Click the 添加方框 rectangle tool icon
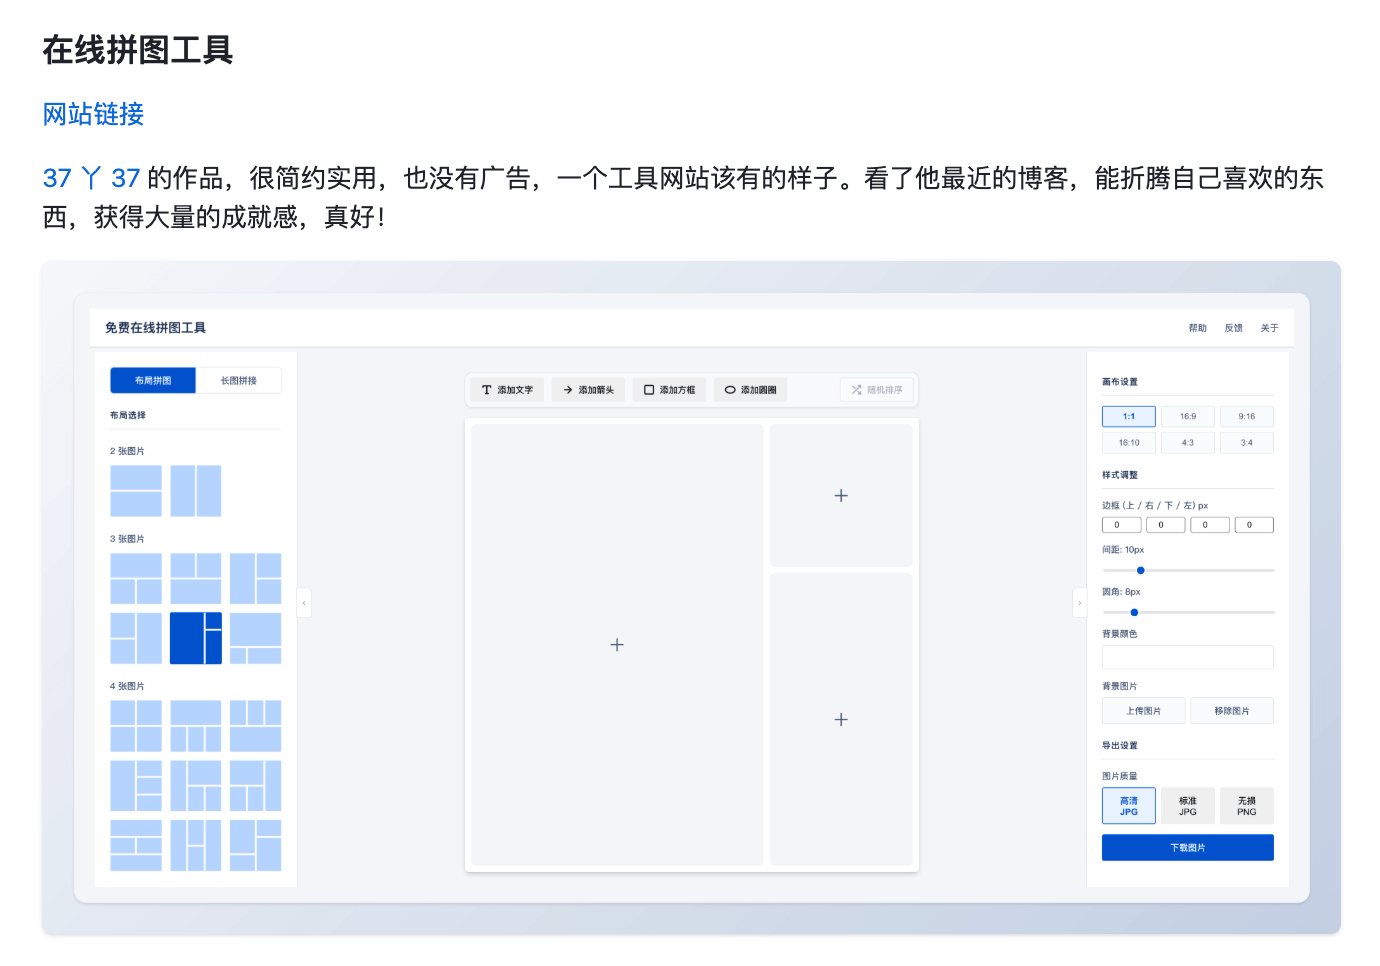 pyautogui.click(x=649, y=390)
